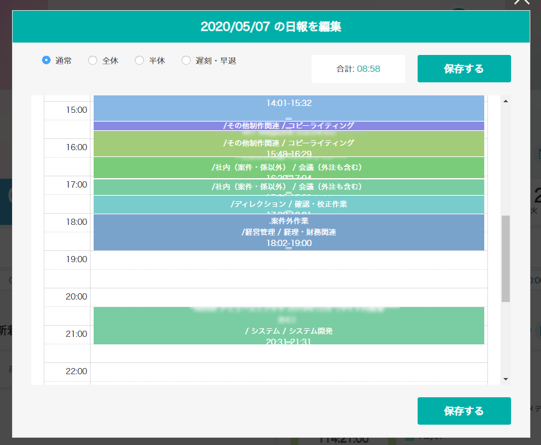This screenshot has height=445, width=541.
Task: Click the bottom 保存する button
Action: tap(464, 411)
